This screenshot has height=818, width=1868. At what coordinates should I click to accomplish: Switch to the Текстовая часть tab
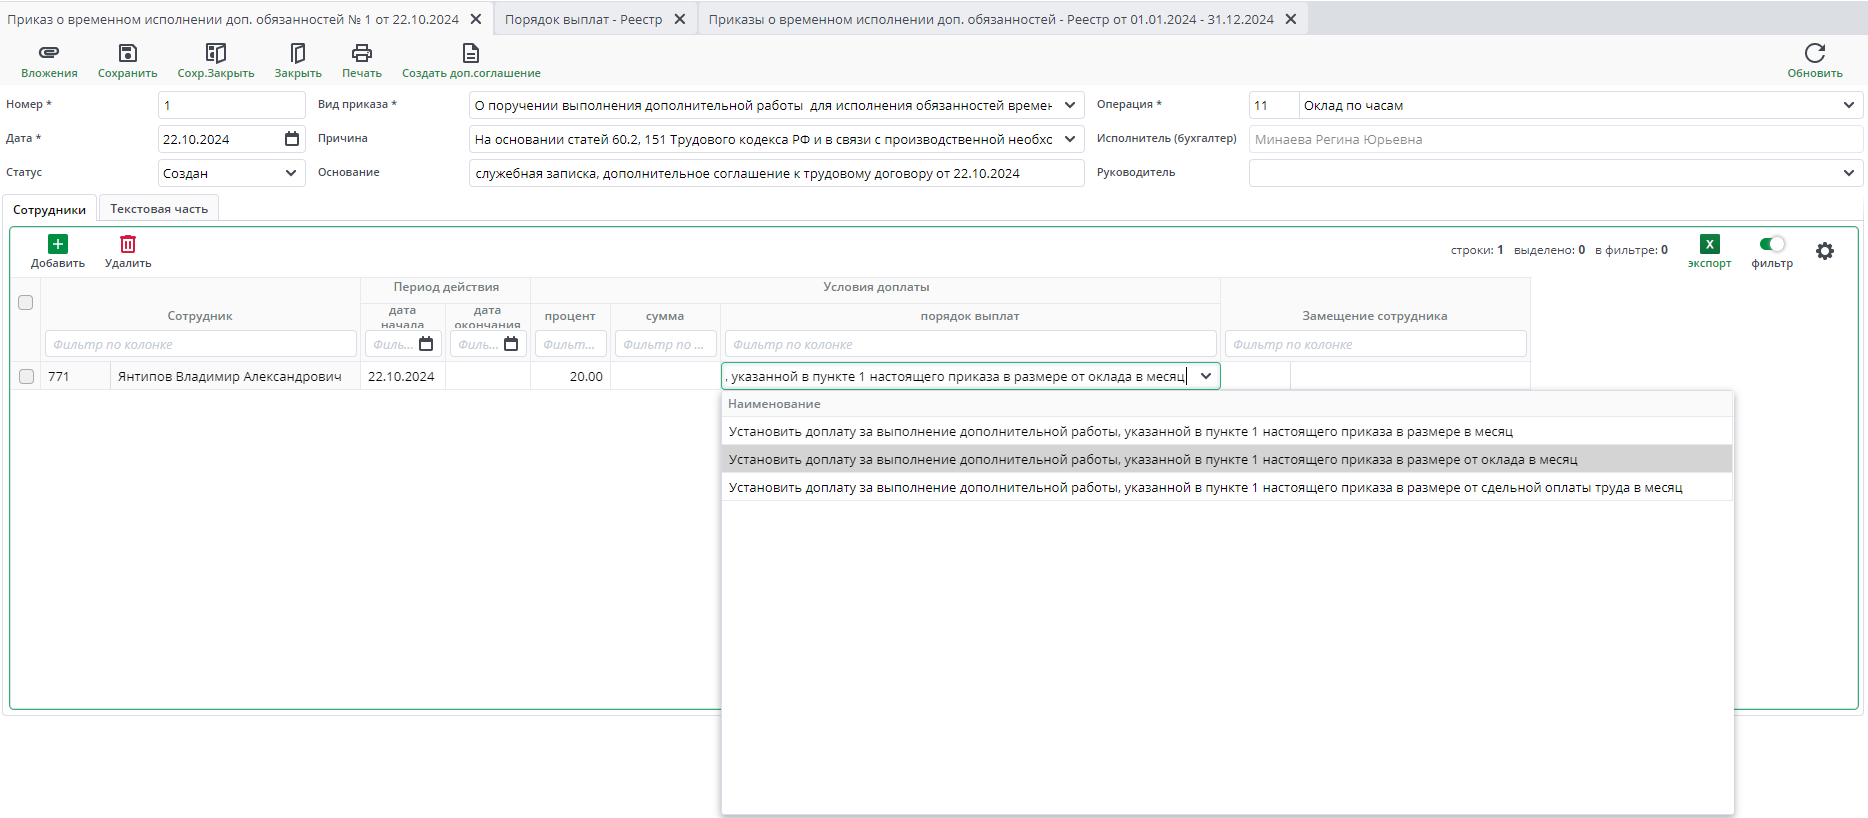159,209
